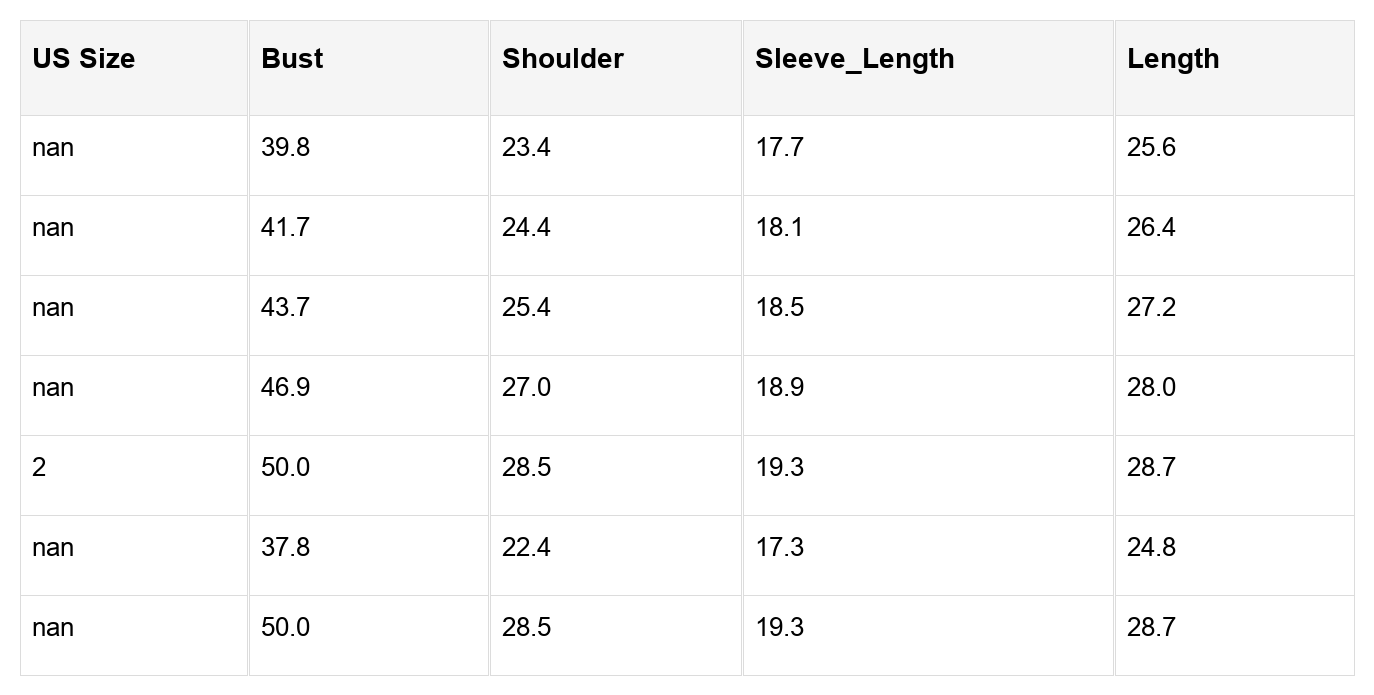Click the Sleeve_Length value 17.3
This screenshot has height=695, width=1374.
[779, 548]
